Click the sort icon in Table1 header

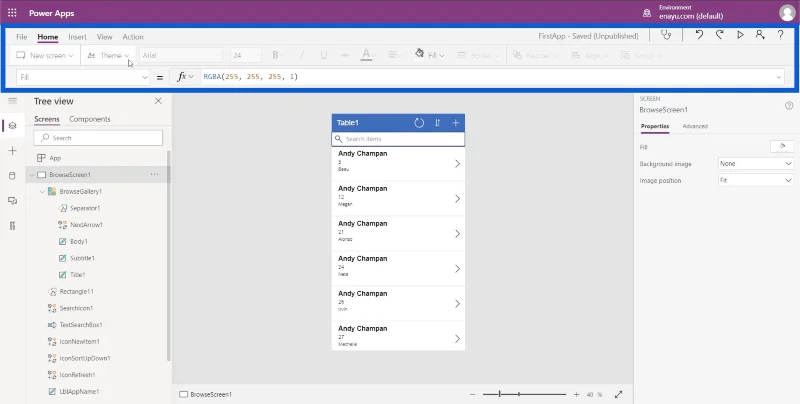point(437,123)
